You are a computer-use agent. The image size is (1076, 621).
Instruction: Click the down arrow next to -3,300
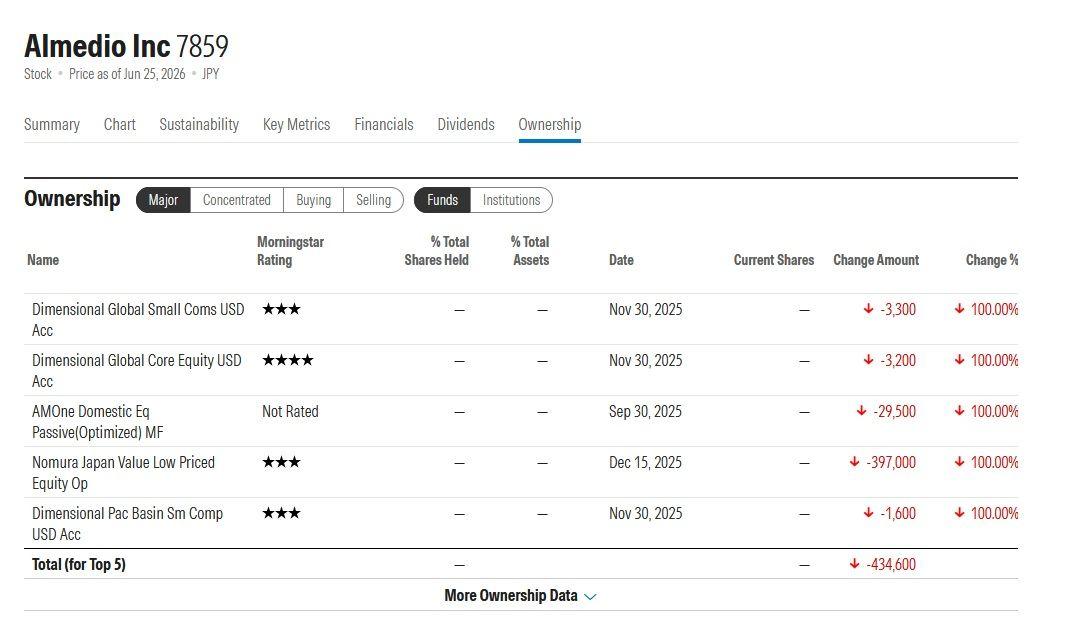click(x=868, y=309)
